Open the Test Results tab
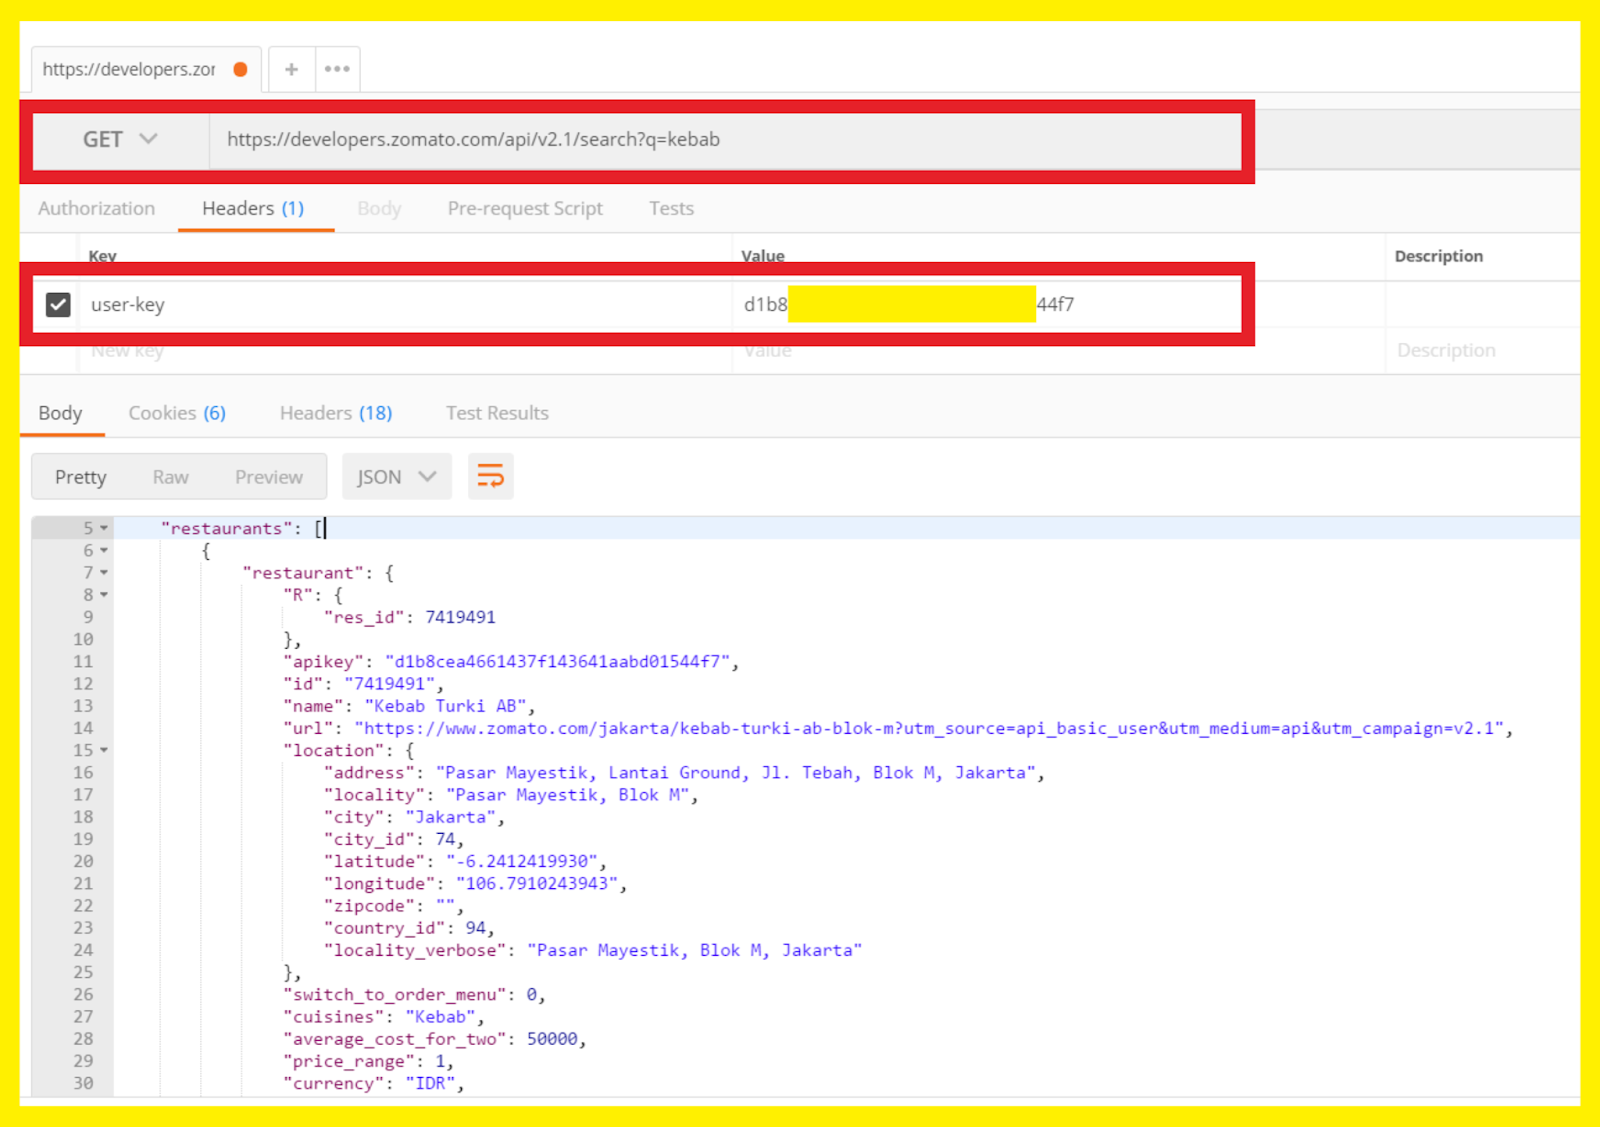 pos(497,413)
